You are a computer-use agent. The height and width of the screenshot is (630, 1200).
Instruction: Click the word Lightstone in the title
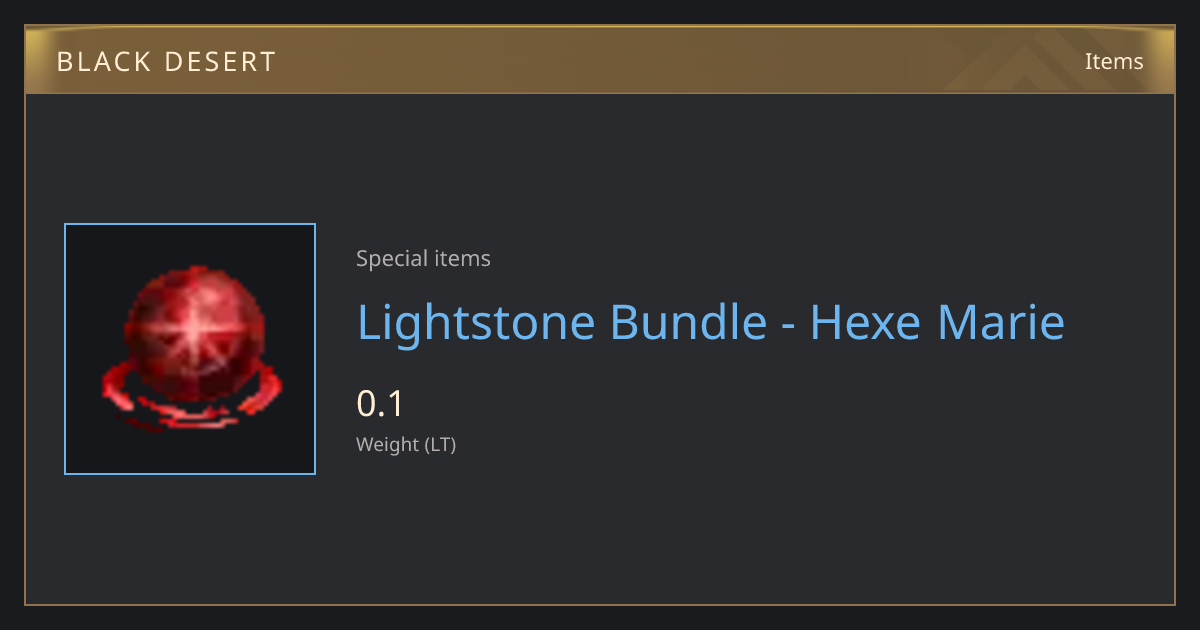[x=476, y=322]
